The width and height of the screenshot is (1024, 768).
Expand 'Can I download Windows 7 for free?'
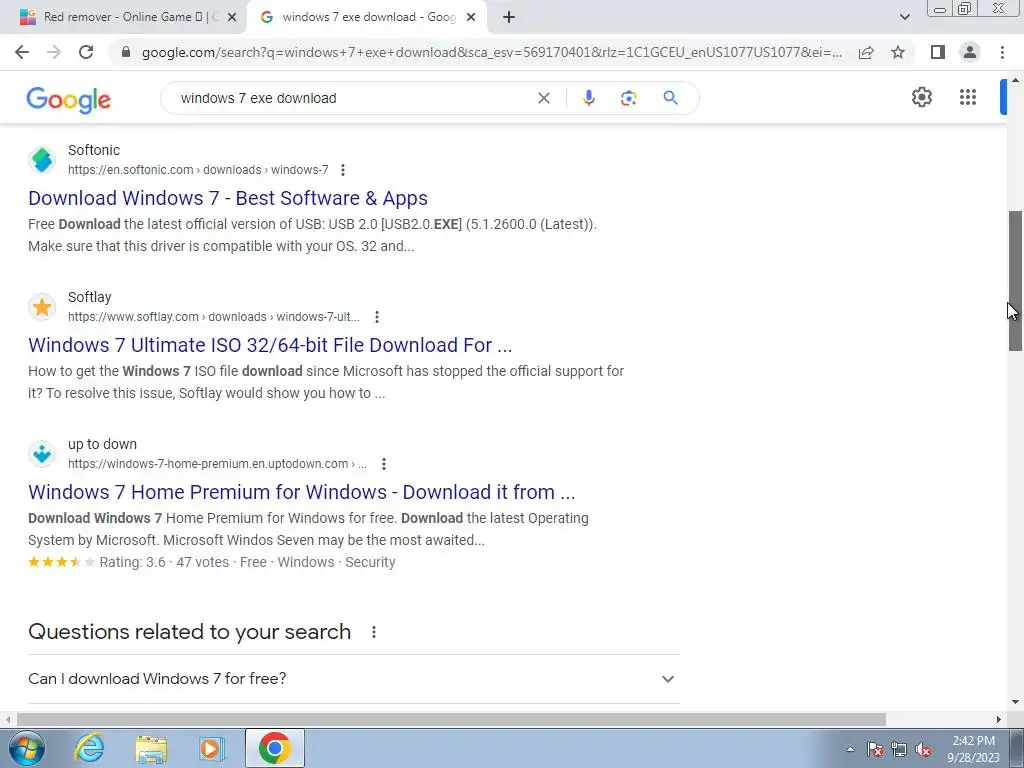coord(353,679)
